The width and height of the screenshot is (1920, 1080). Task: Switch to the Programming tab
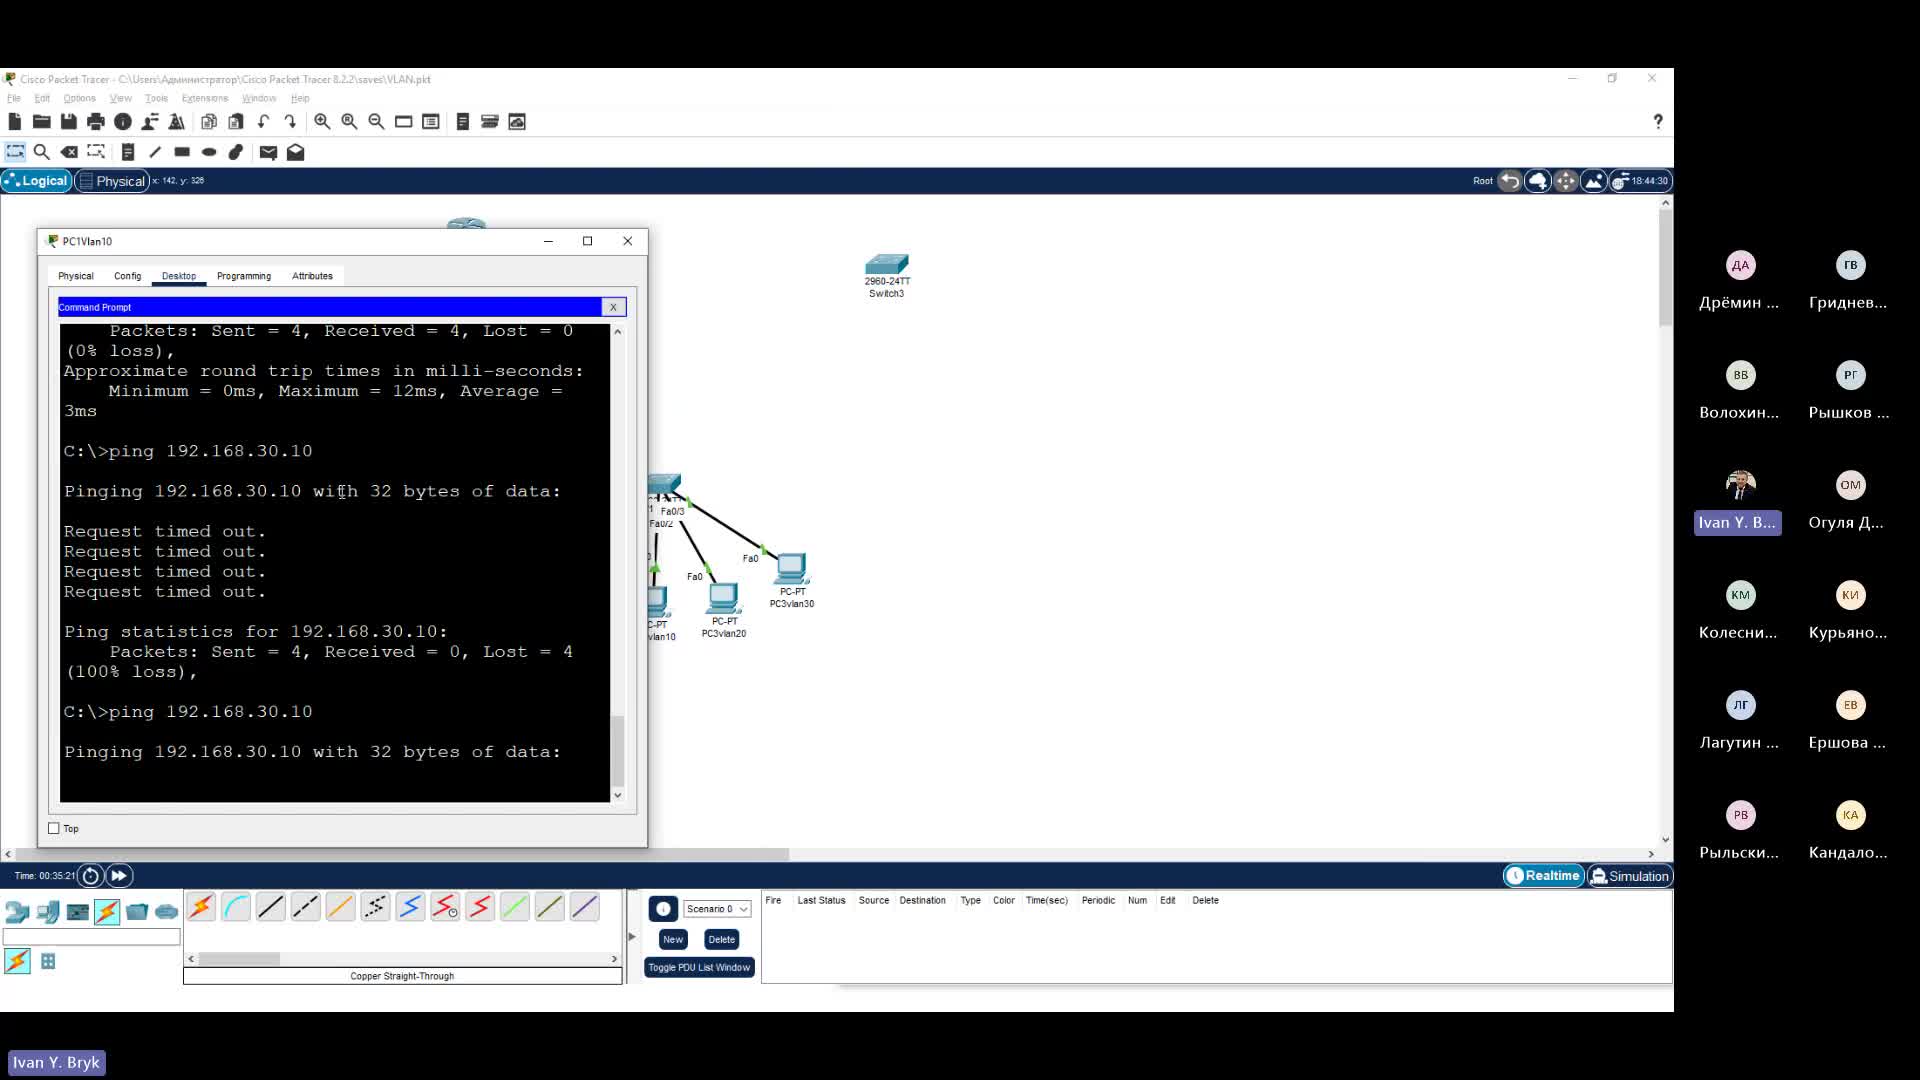(244, 276)
